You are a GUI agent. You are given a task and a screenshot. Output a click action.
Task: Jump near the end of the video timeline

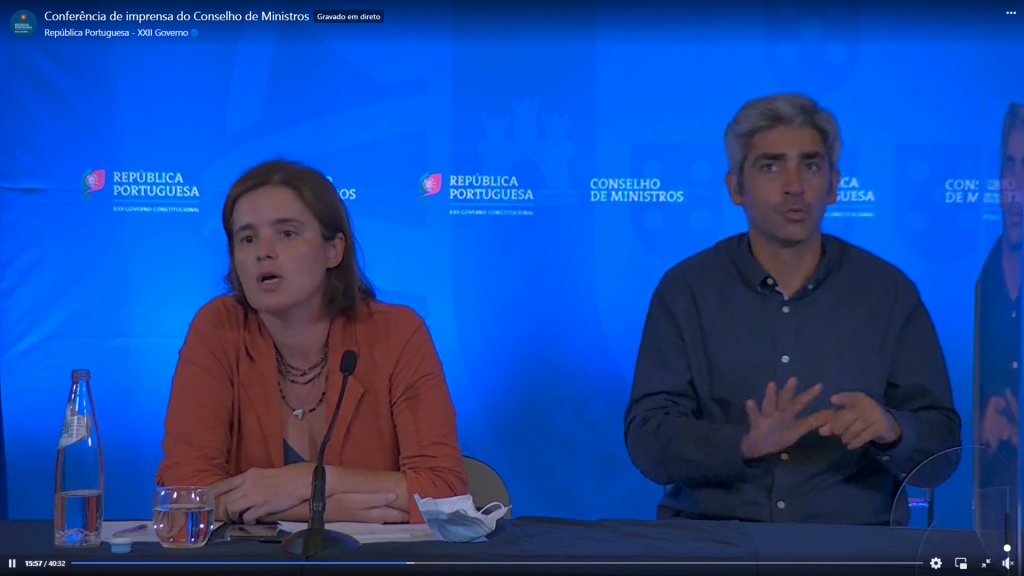tap(915, 563)
